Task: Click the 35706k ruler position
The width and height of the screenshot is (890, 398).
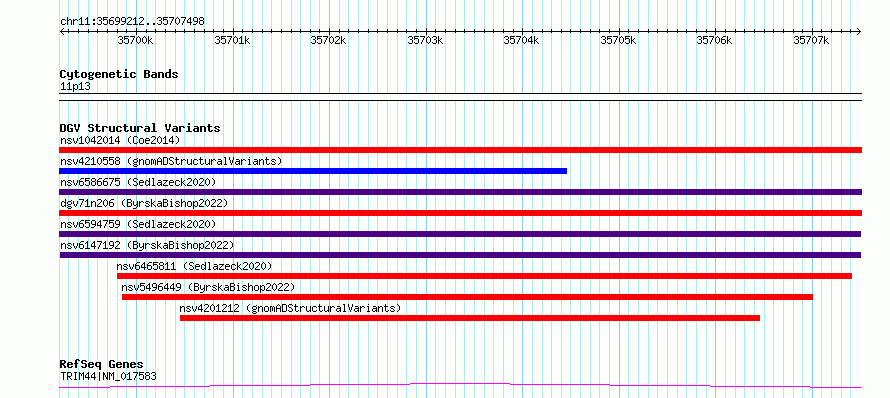Action: pyautogui.click(x=715, y=41)
